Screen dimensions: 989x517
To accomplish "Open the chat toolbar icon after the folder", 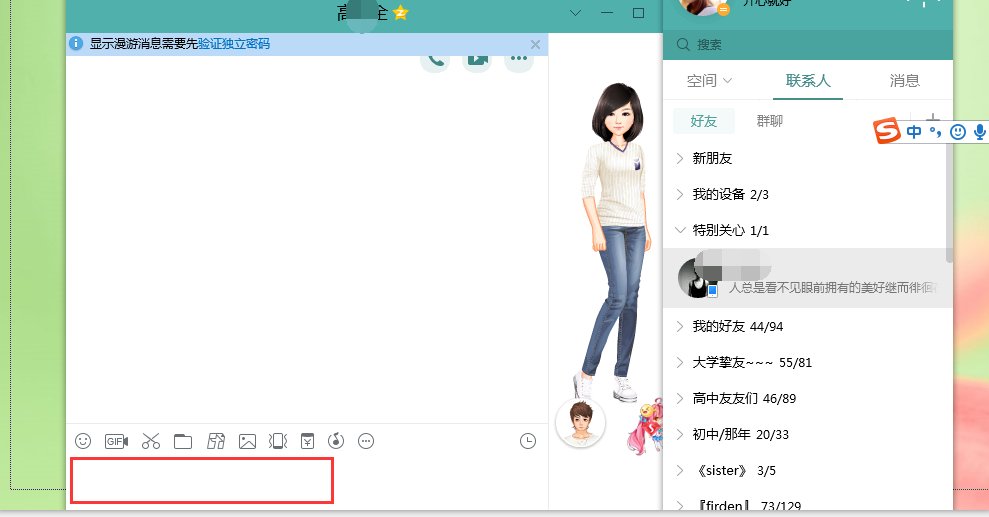I will click(x=216, y=441).
